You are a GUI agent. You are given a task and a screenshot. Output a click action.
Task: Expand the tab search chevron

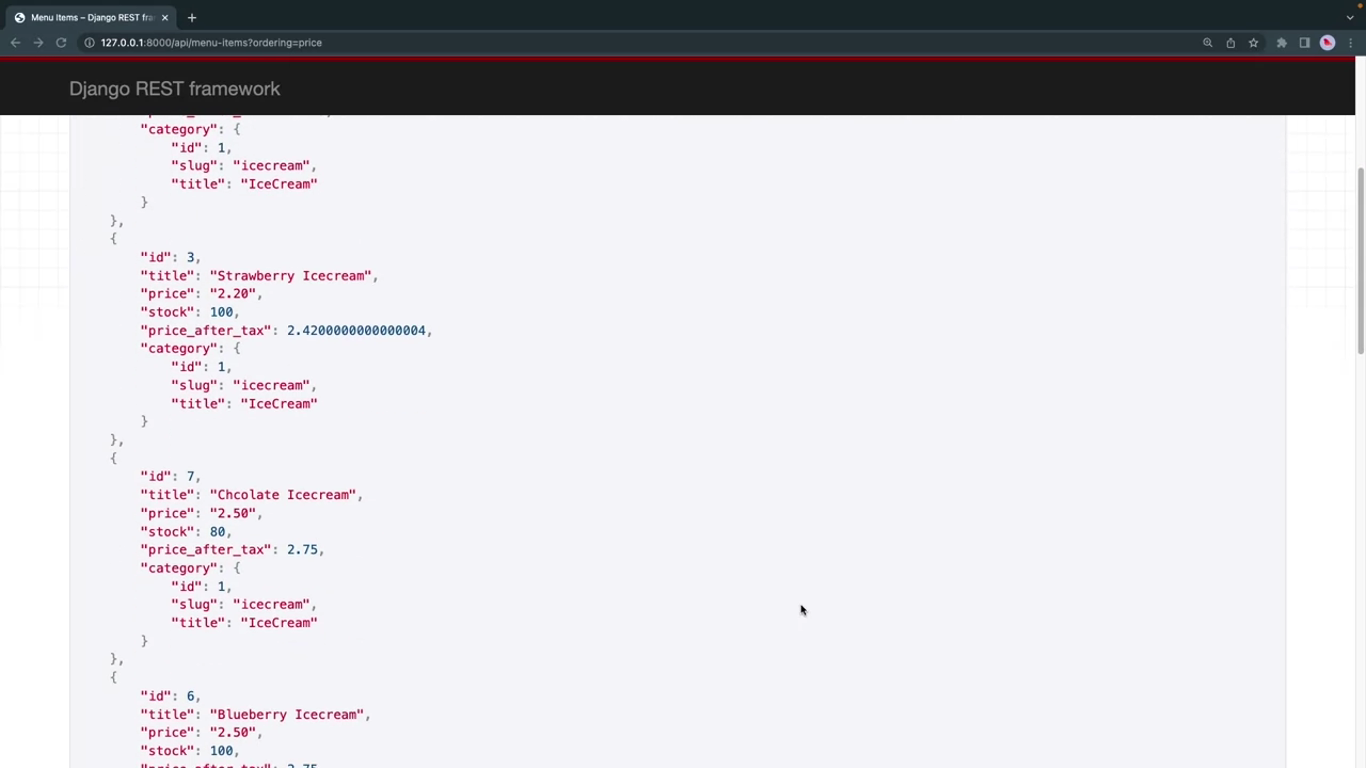pos(1350,17)
